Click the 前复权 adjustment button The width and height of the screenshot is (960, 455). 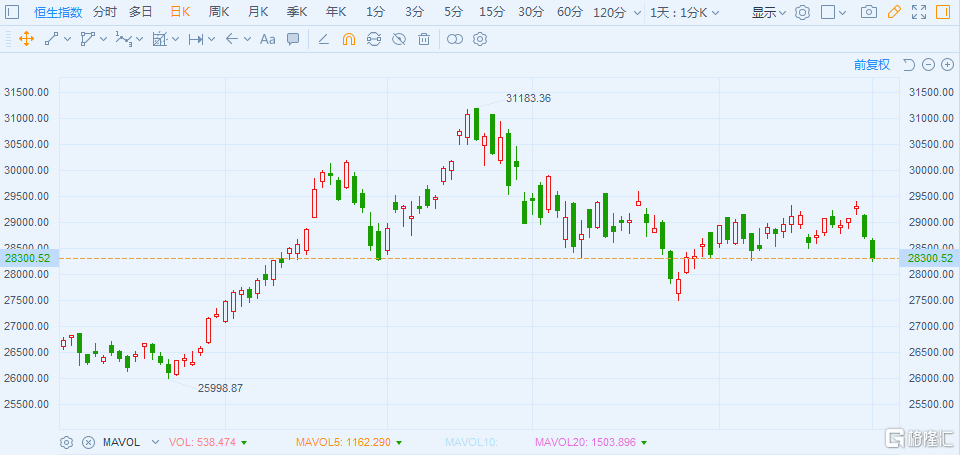(x=872, y=64)
